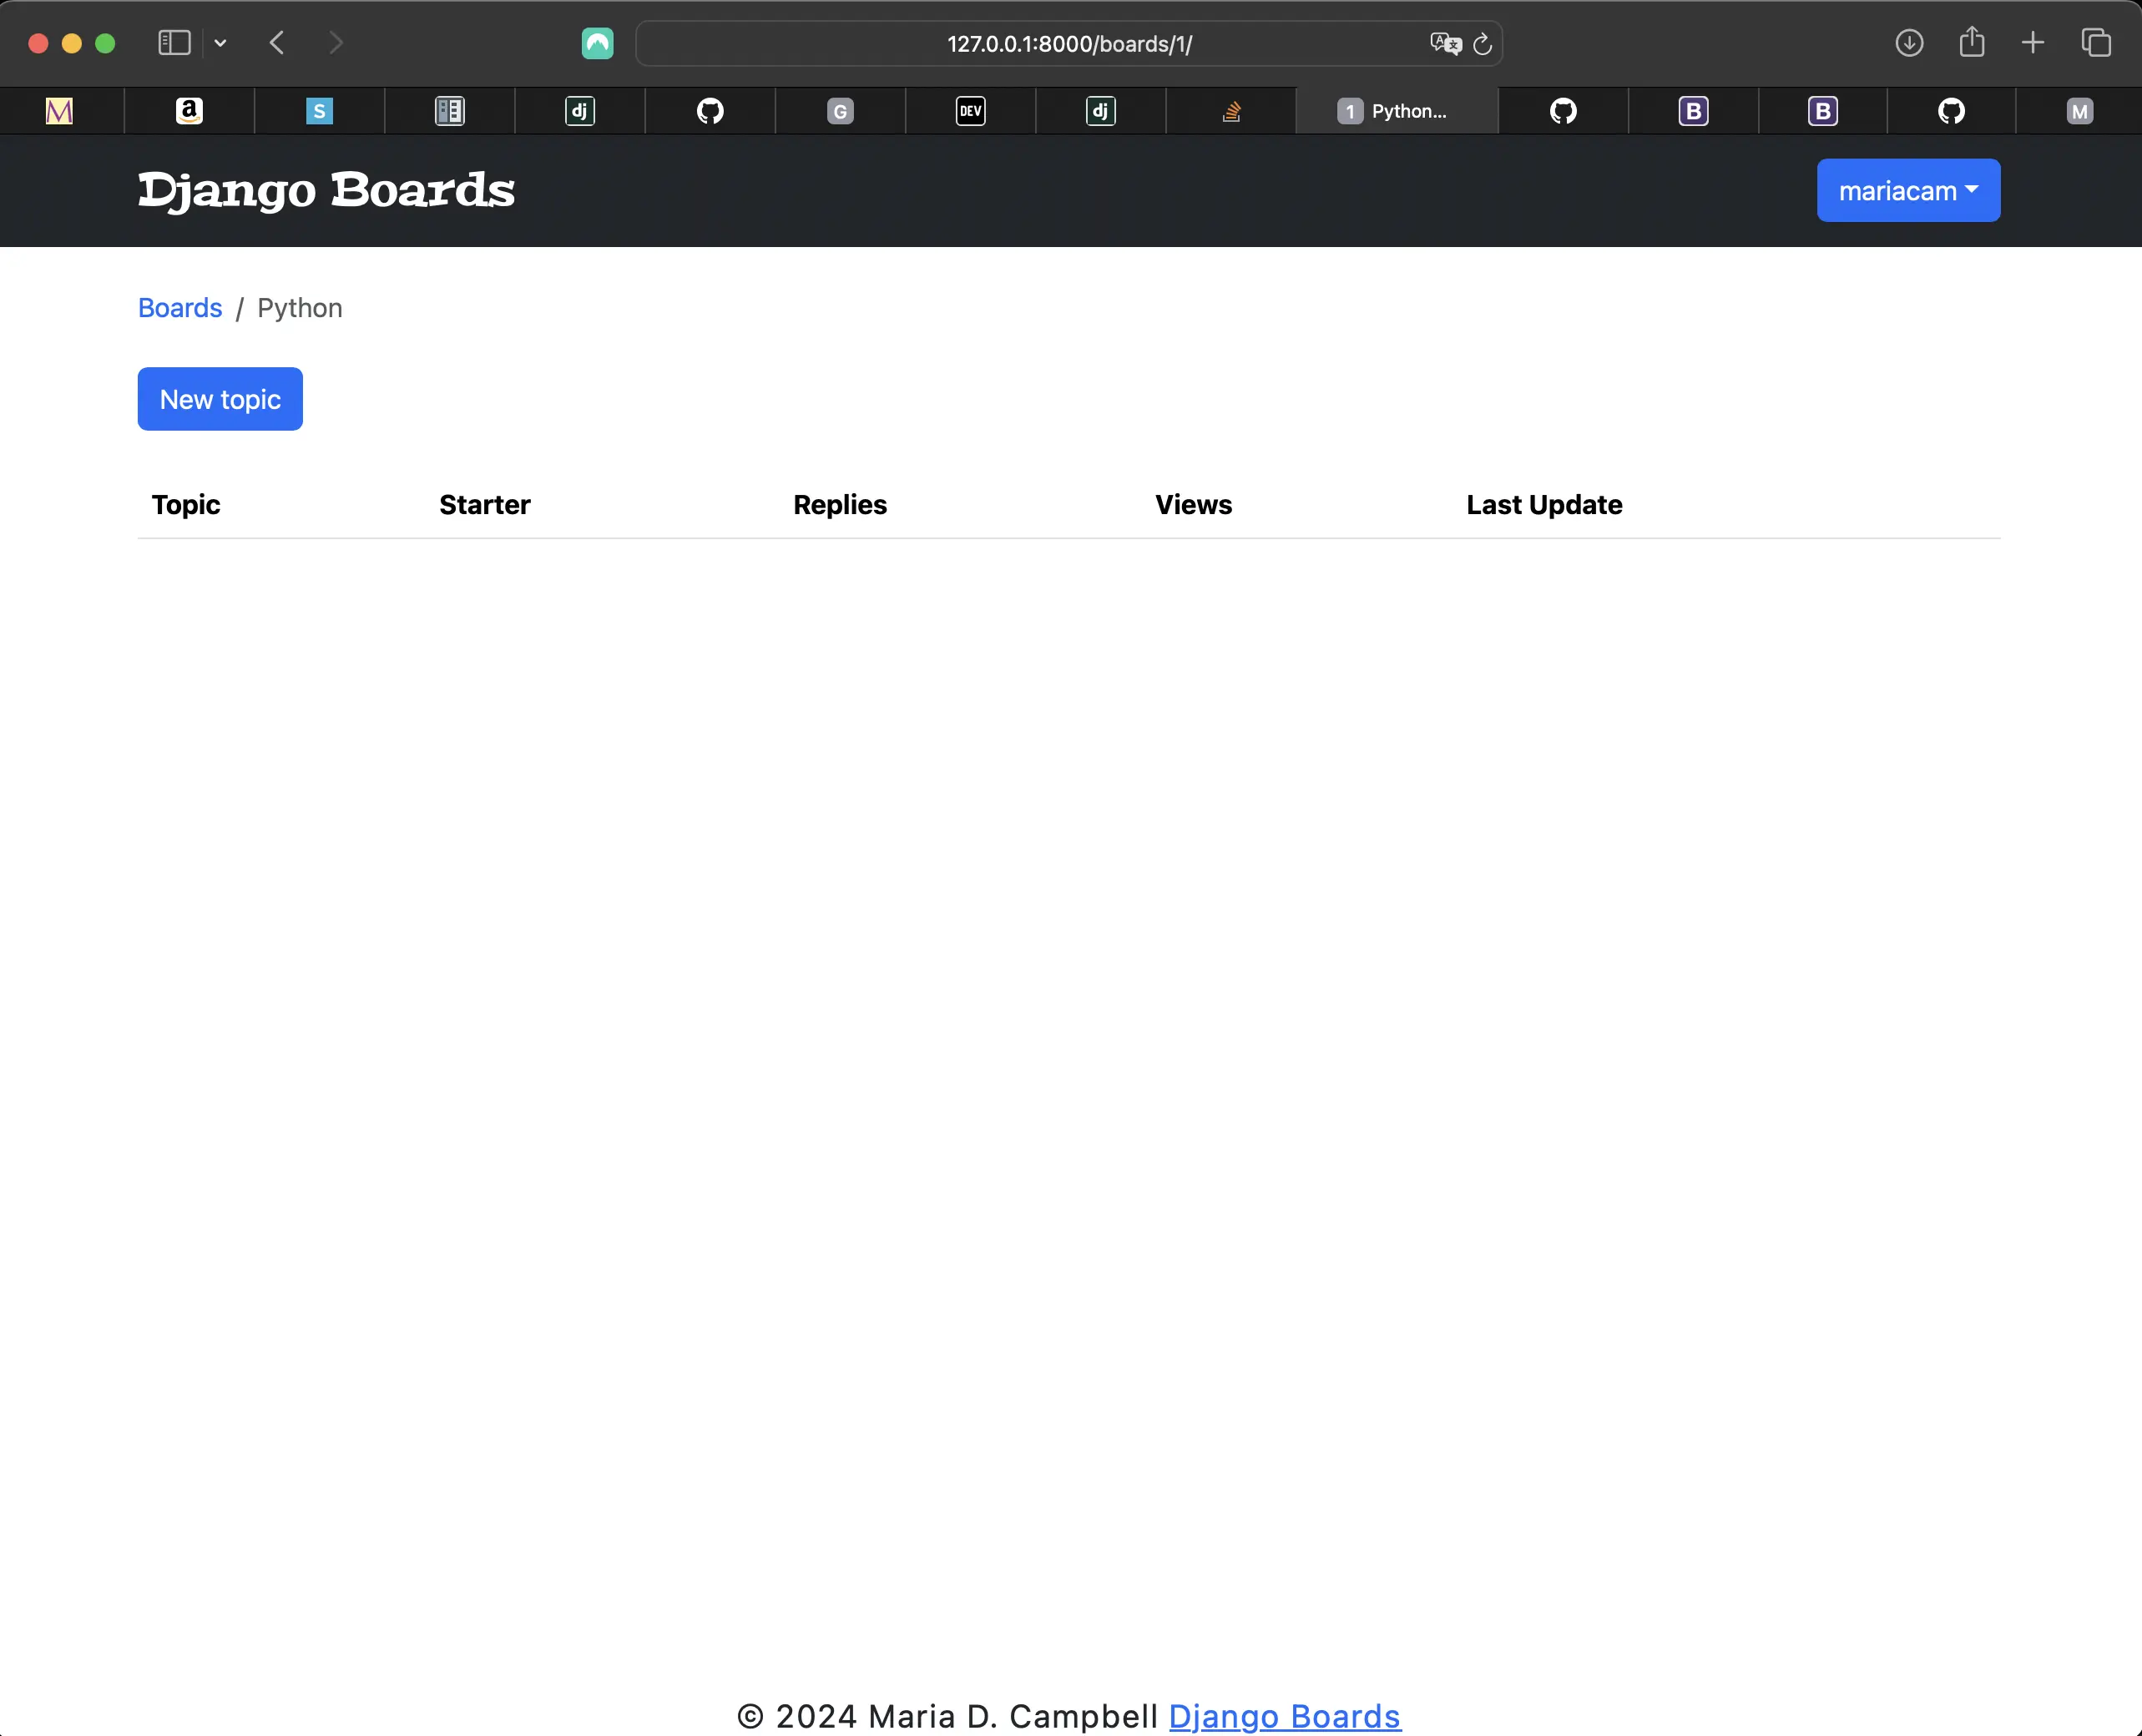This screenshot has width=2142, height=1736.
Task: Switch to the GitHub tab right of Python
Action: click(1563, 111)
